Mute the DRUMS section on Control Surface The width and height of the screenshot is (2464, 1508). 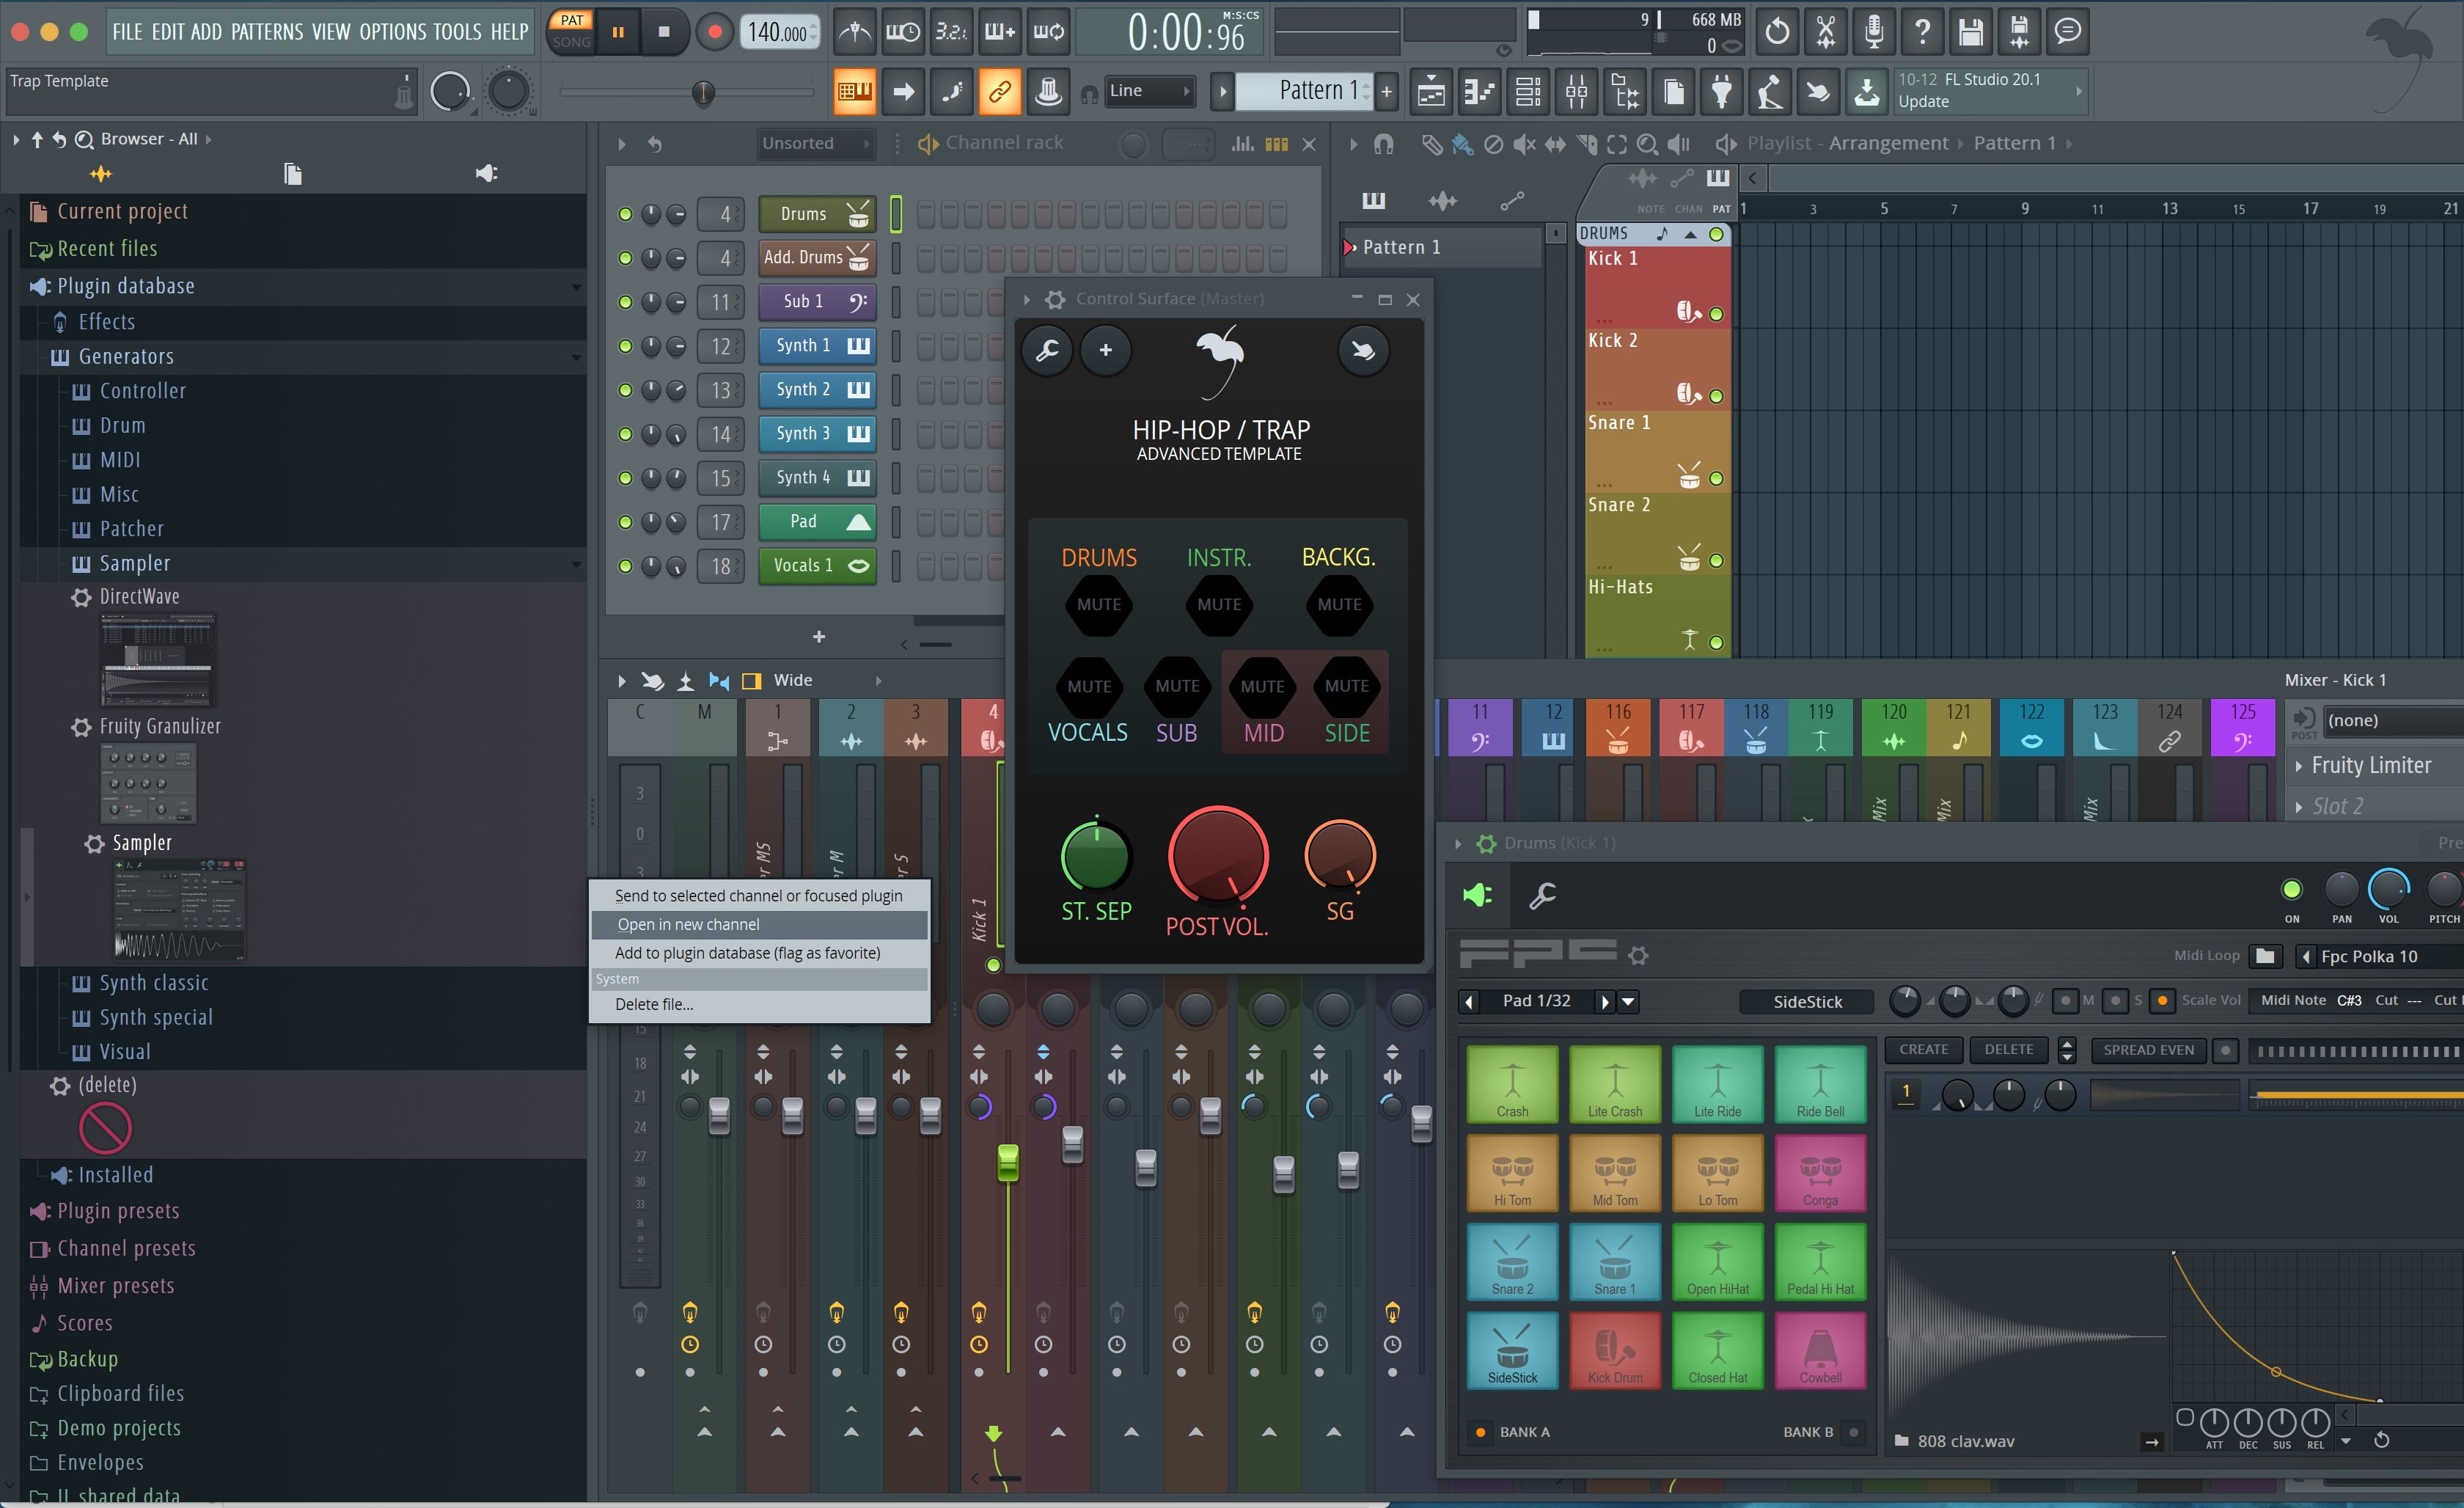[x=1099, y=605]
